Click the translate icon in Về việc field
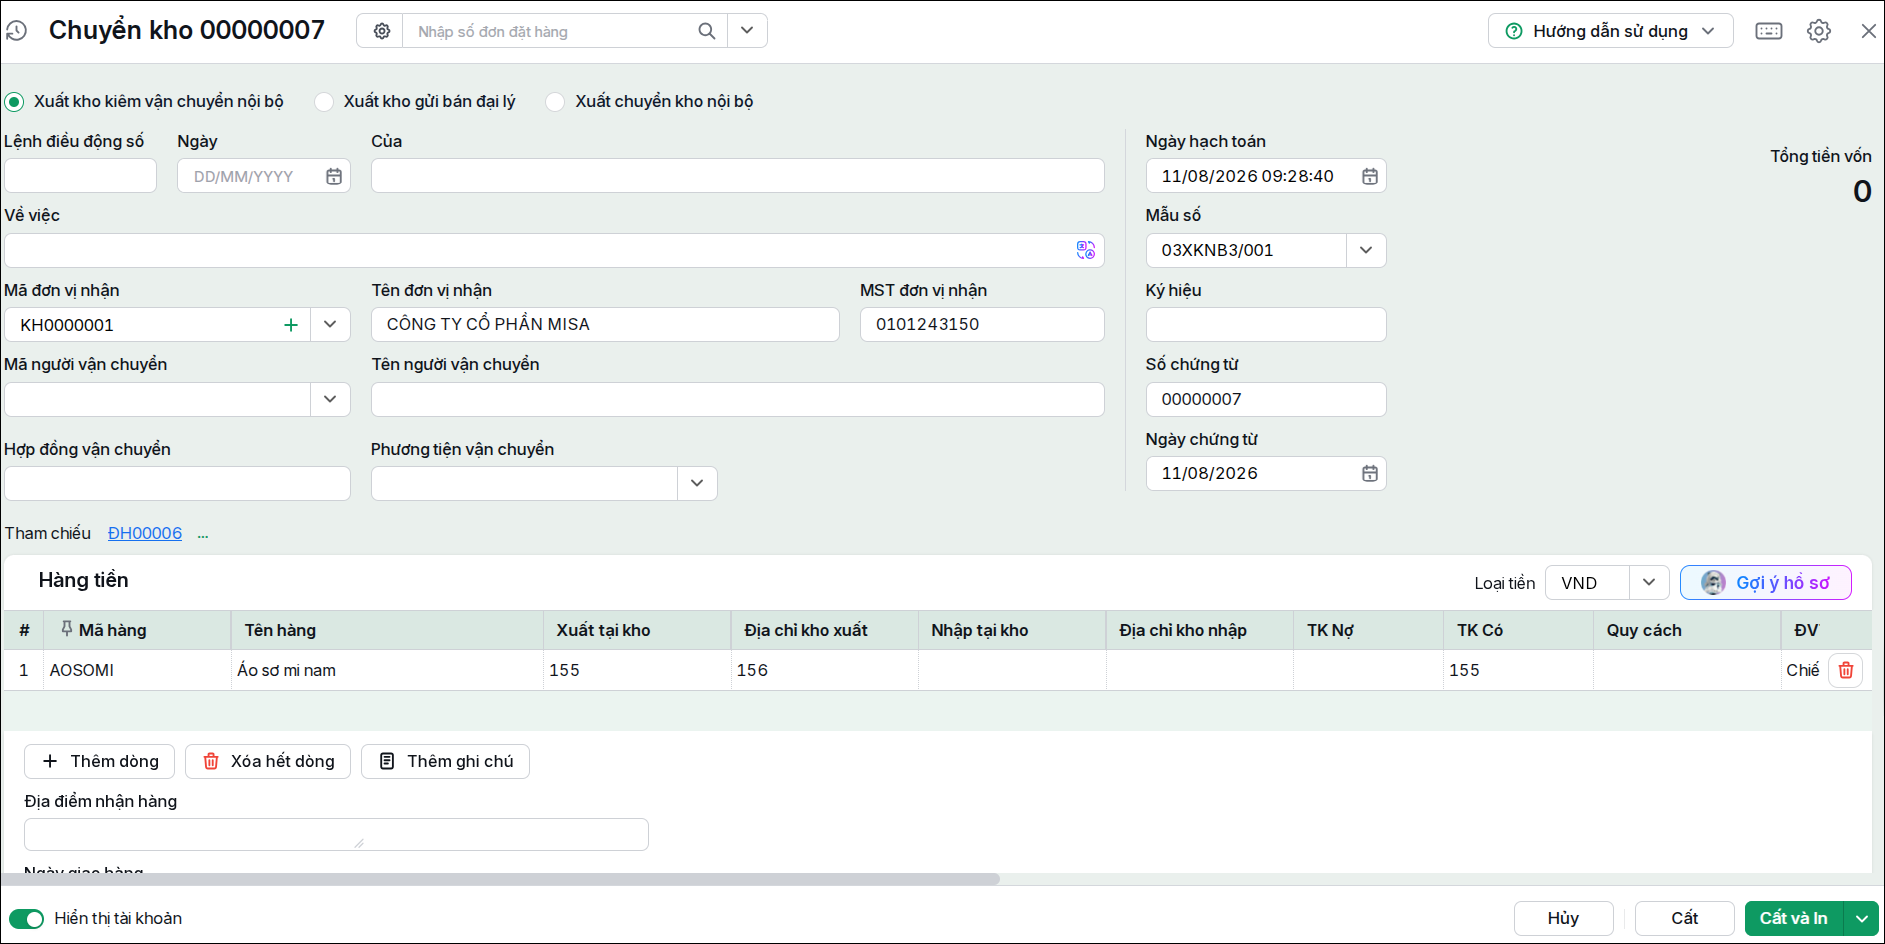The height and width of the screenshot is (944, 1885). tap(1086, 250)
